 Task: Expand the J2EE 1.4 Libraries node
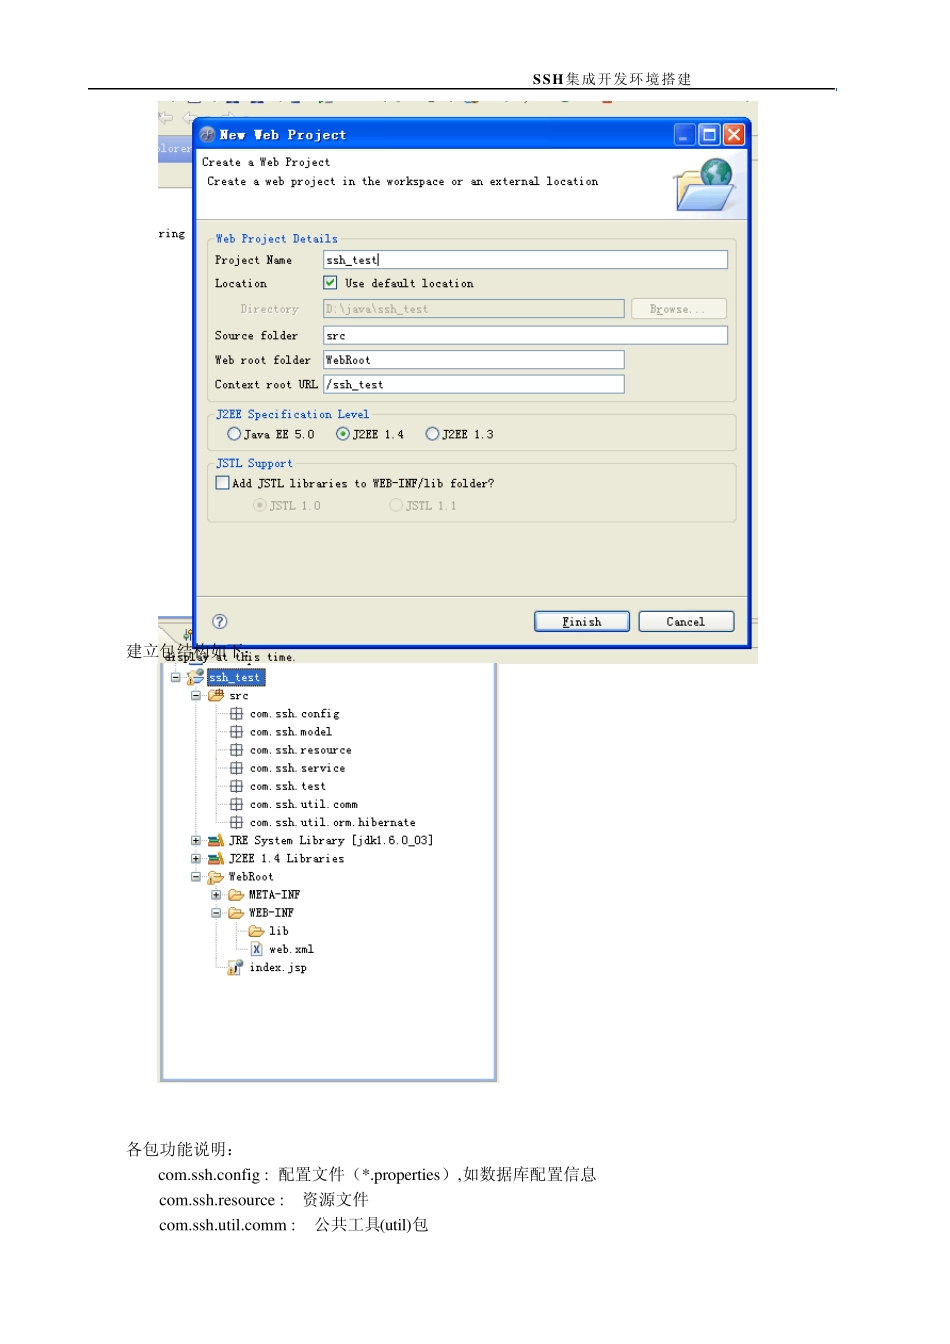tap(196, 859)
